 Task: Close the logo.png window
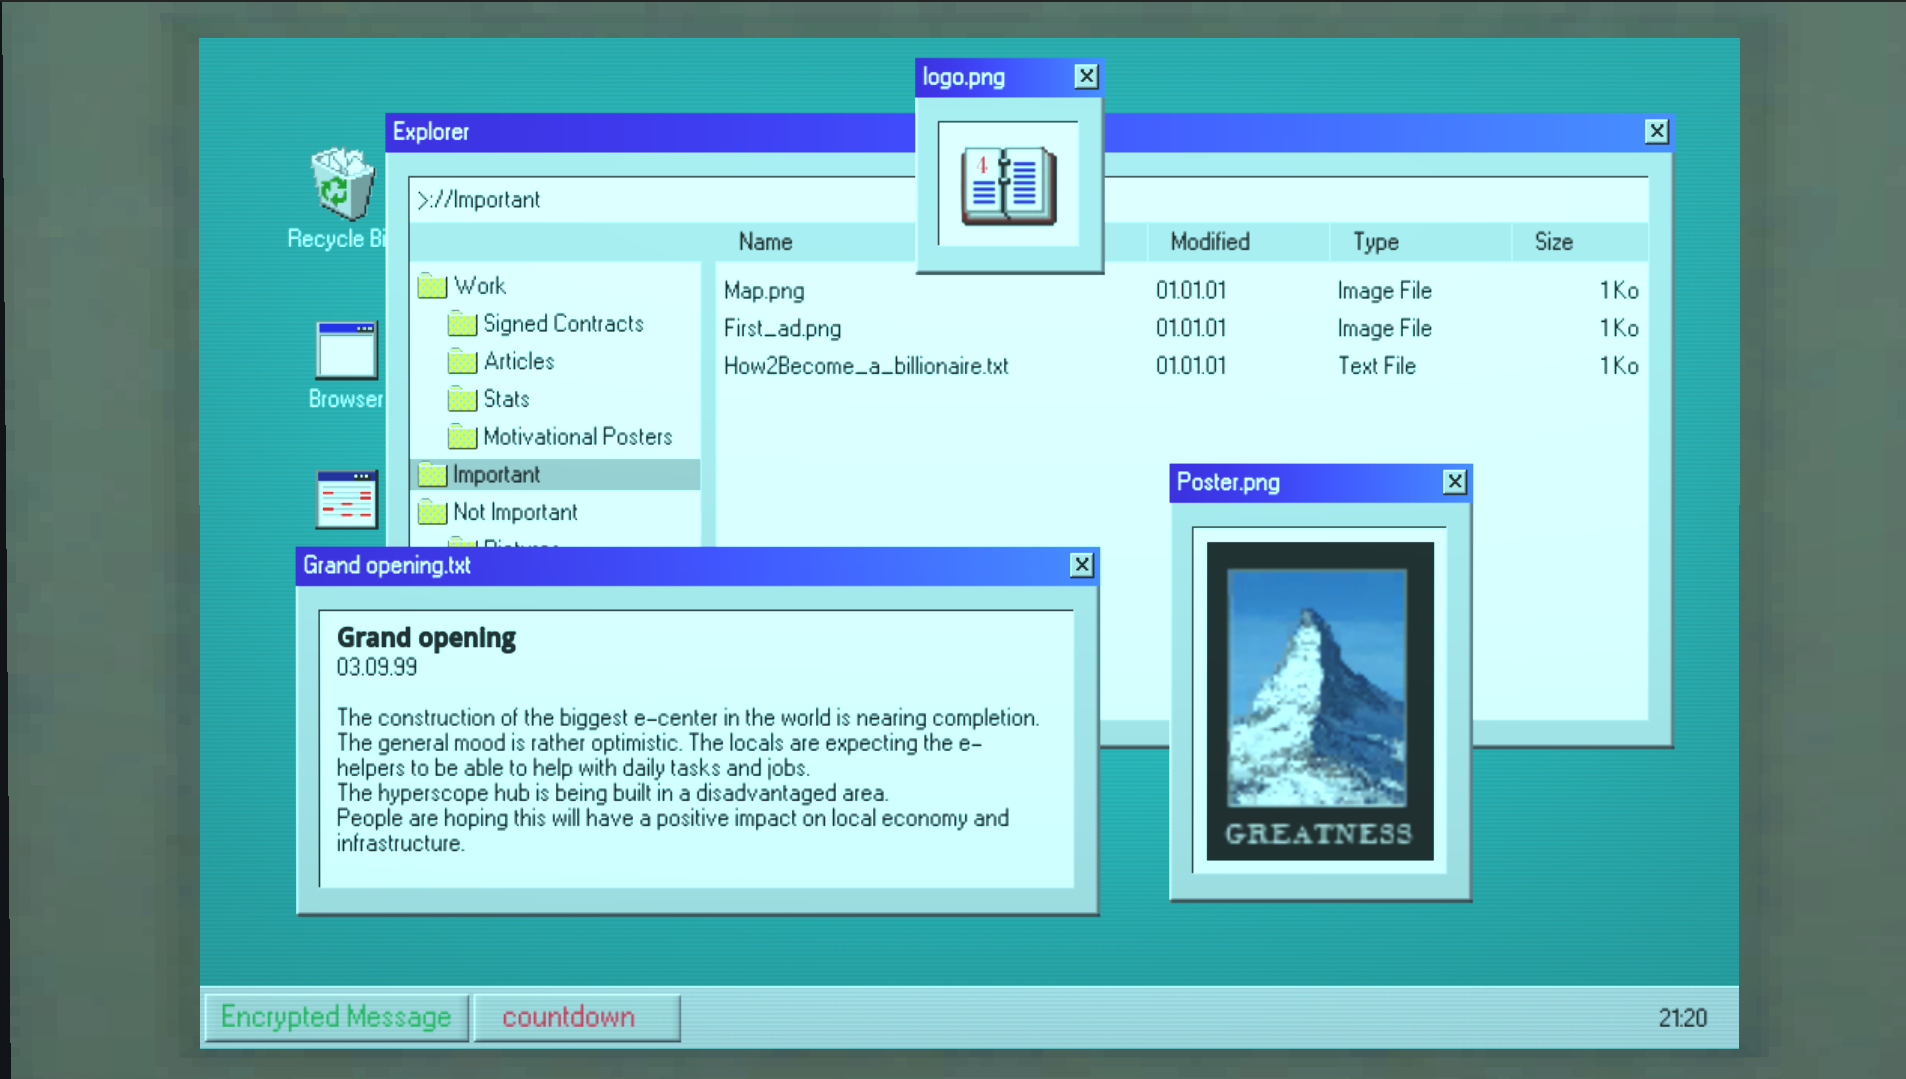[1086, 77]
